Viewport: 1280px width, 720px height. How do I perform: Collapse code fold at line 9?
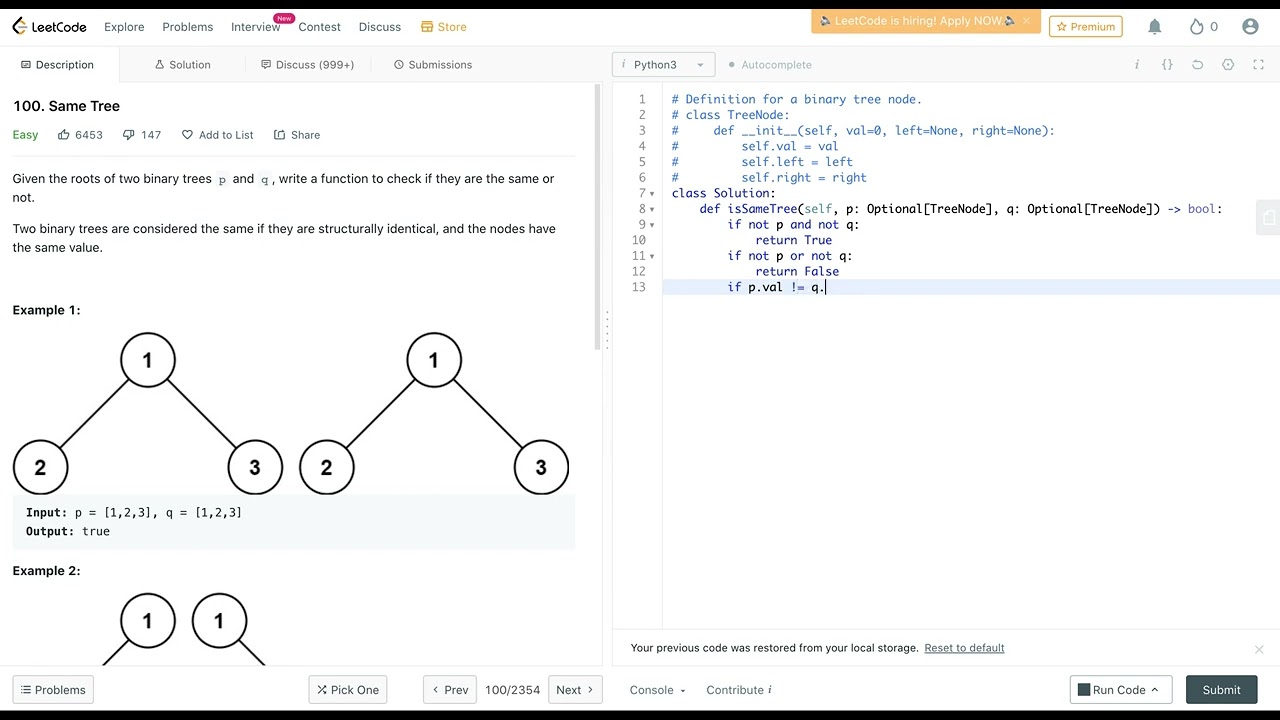tap(652, 225)
